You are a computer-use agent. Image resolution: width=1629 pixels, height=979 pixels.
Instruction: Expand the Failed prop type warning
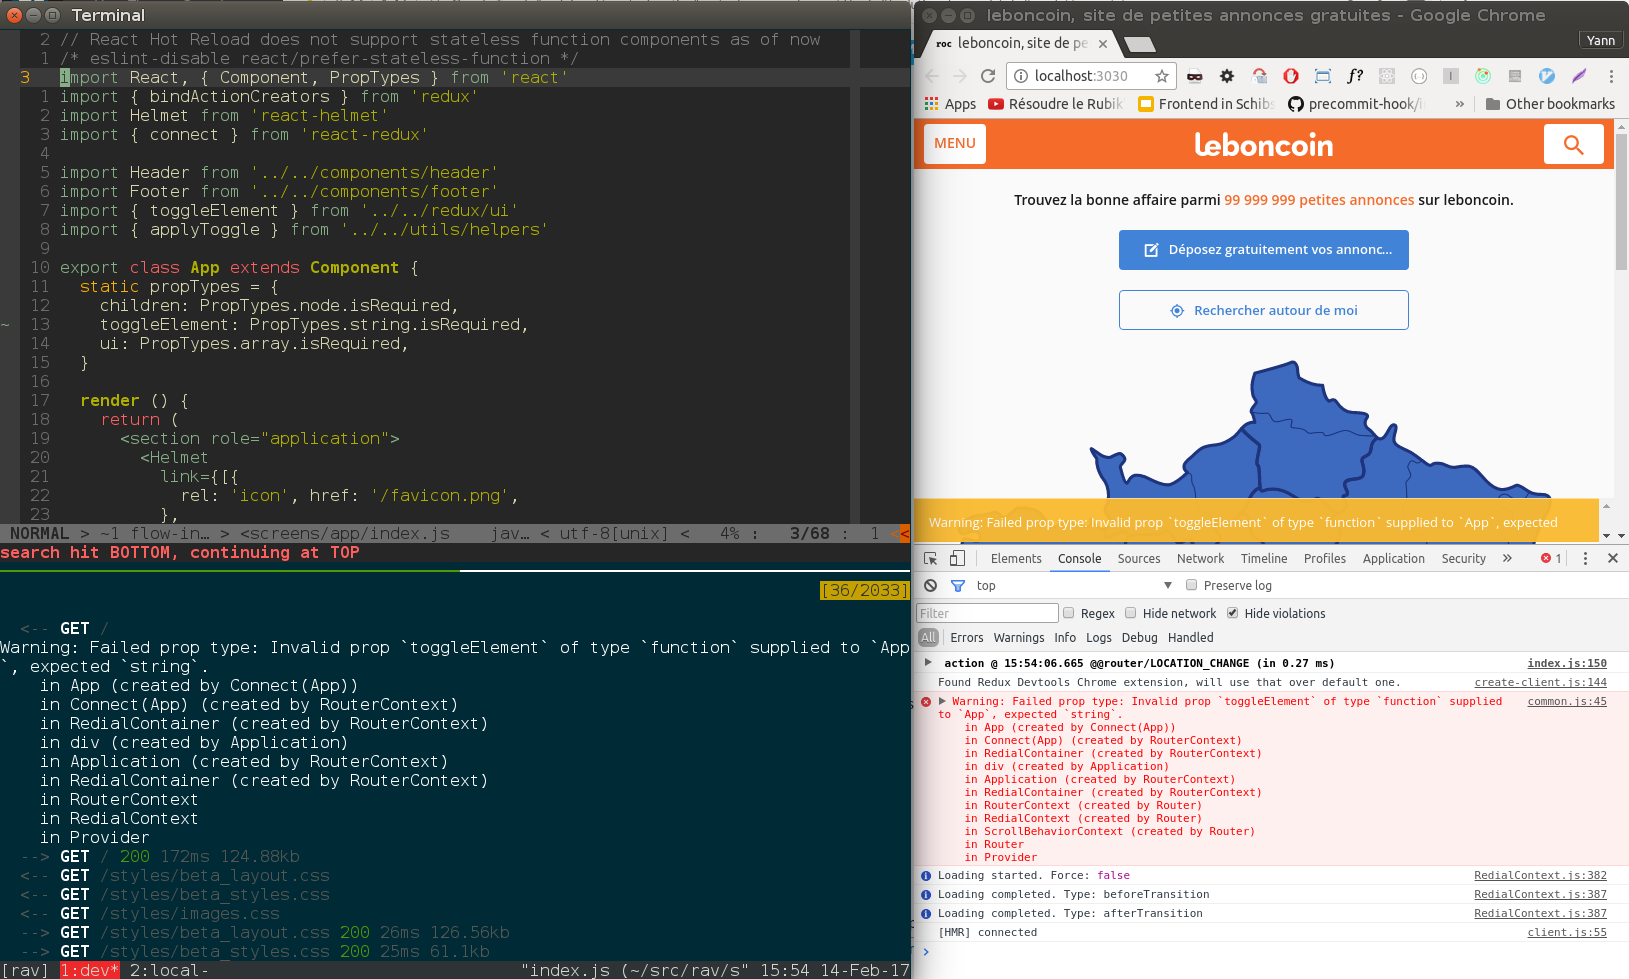click(x=942, y=701)
